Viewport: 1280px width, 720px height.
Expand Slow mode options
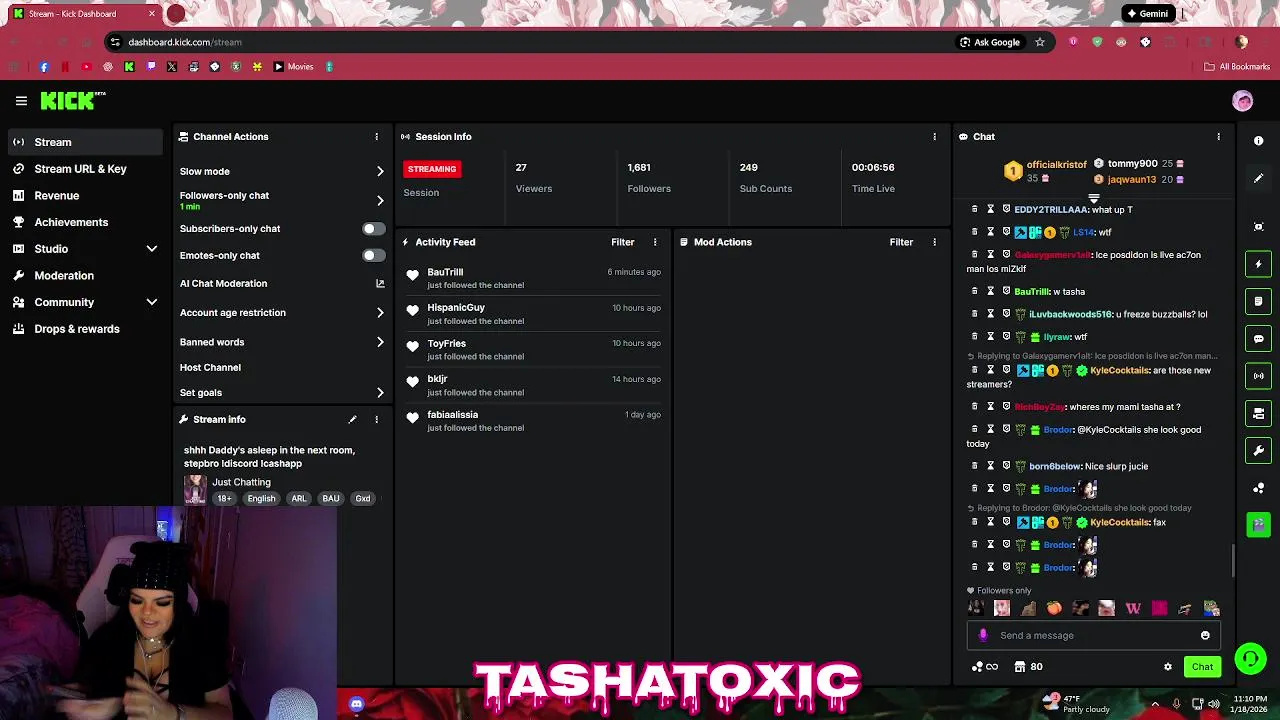point(380,172)
